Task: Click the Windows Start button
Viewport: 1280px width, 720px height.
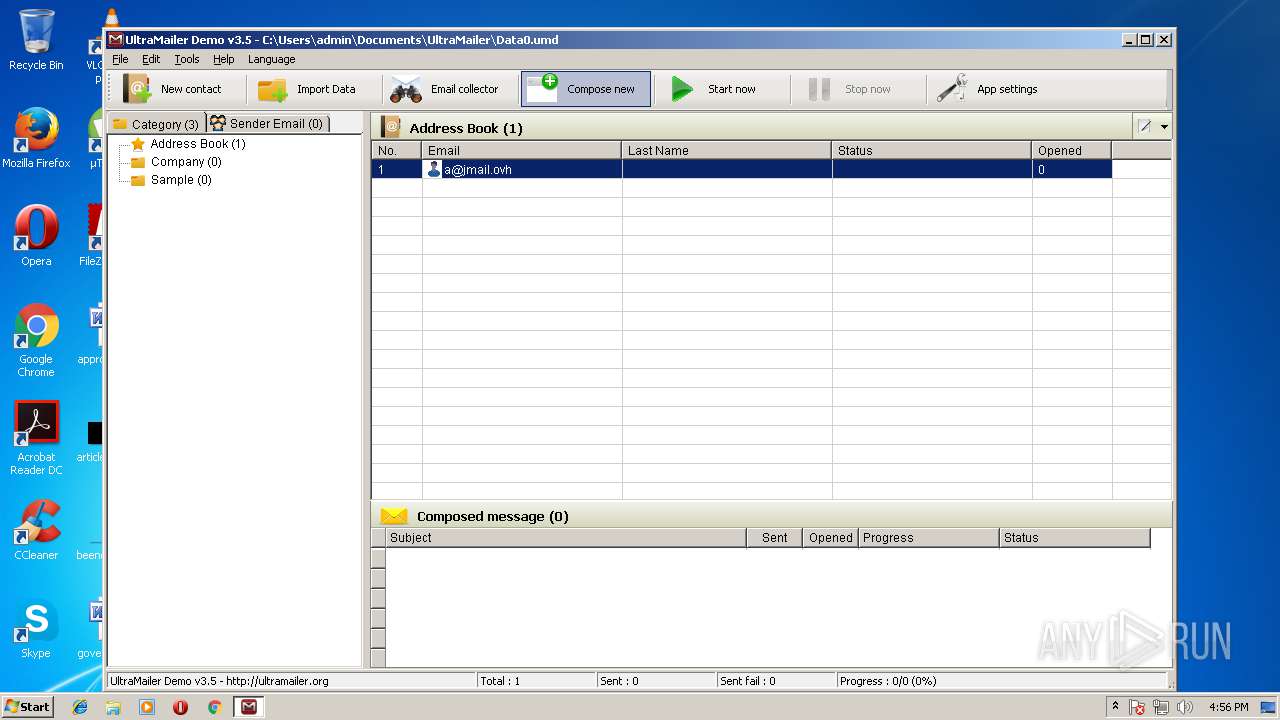Action: (x=27, y=706)
